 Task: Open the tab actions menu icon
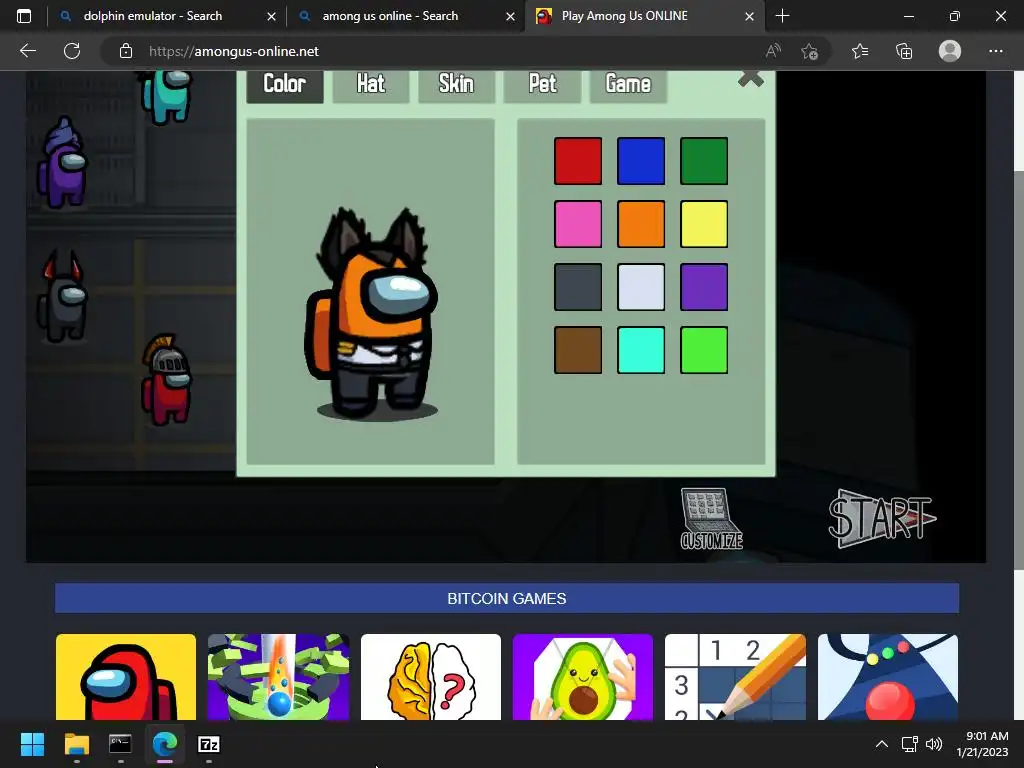click(24, 16)
